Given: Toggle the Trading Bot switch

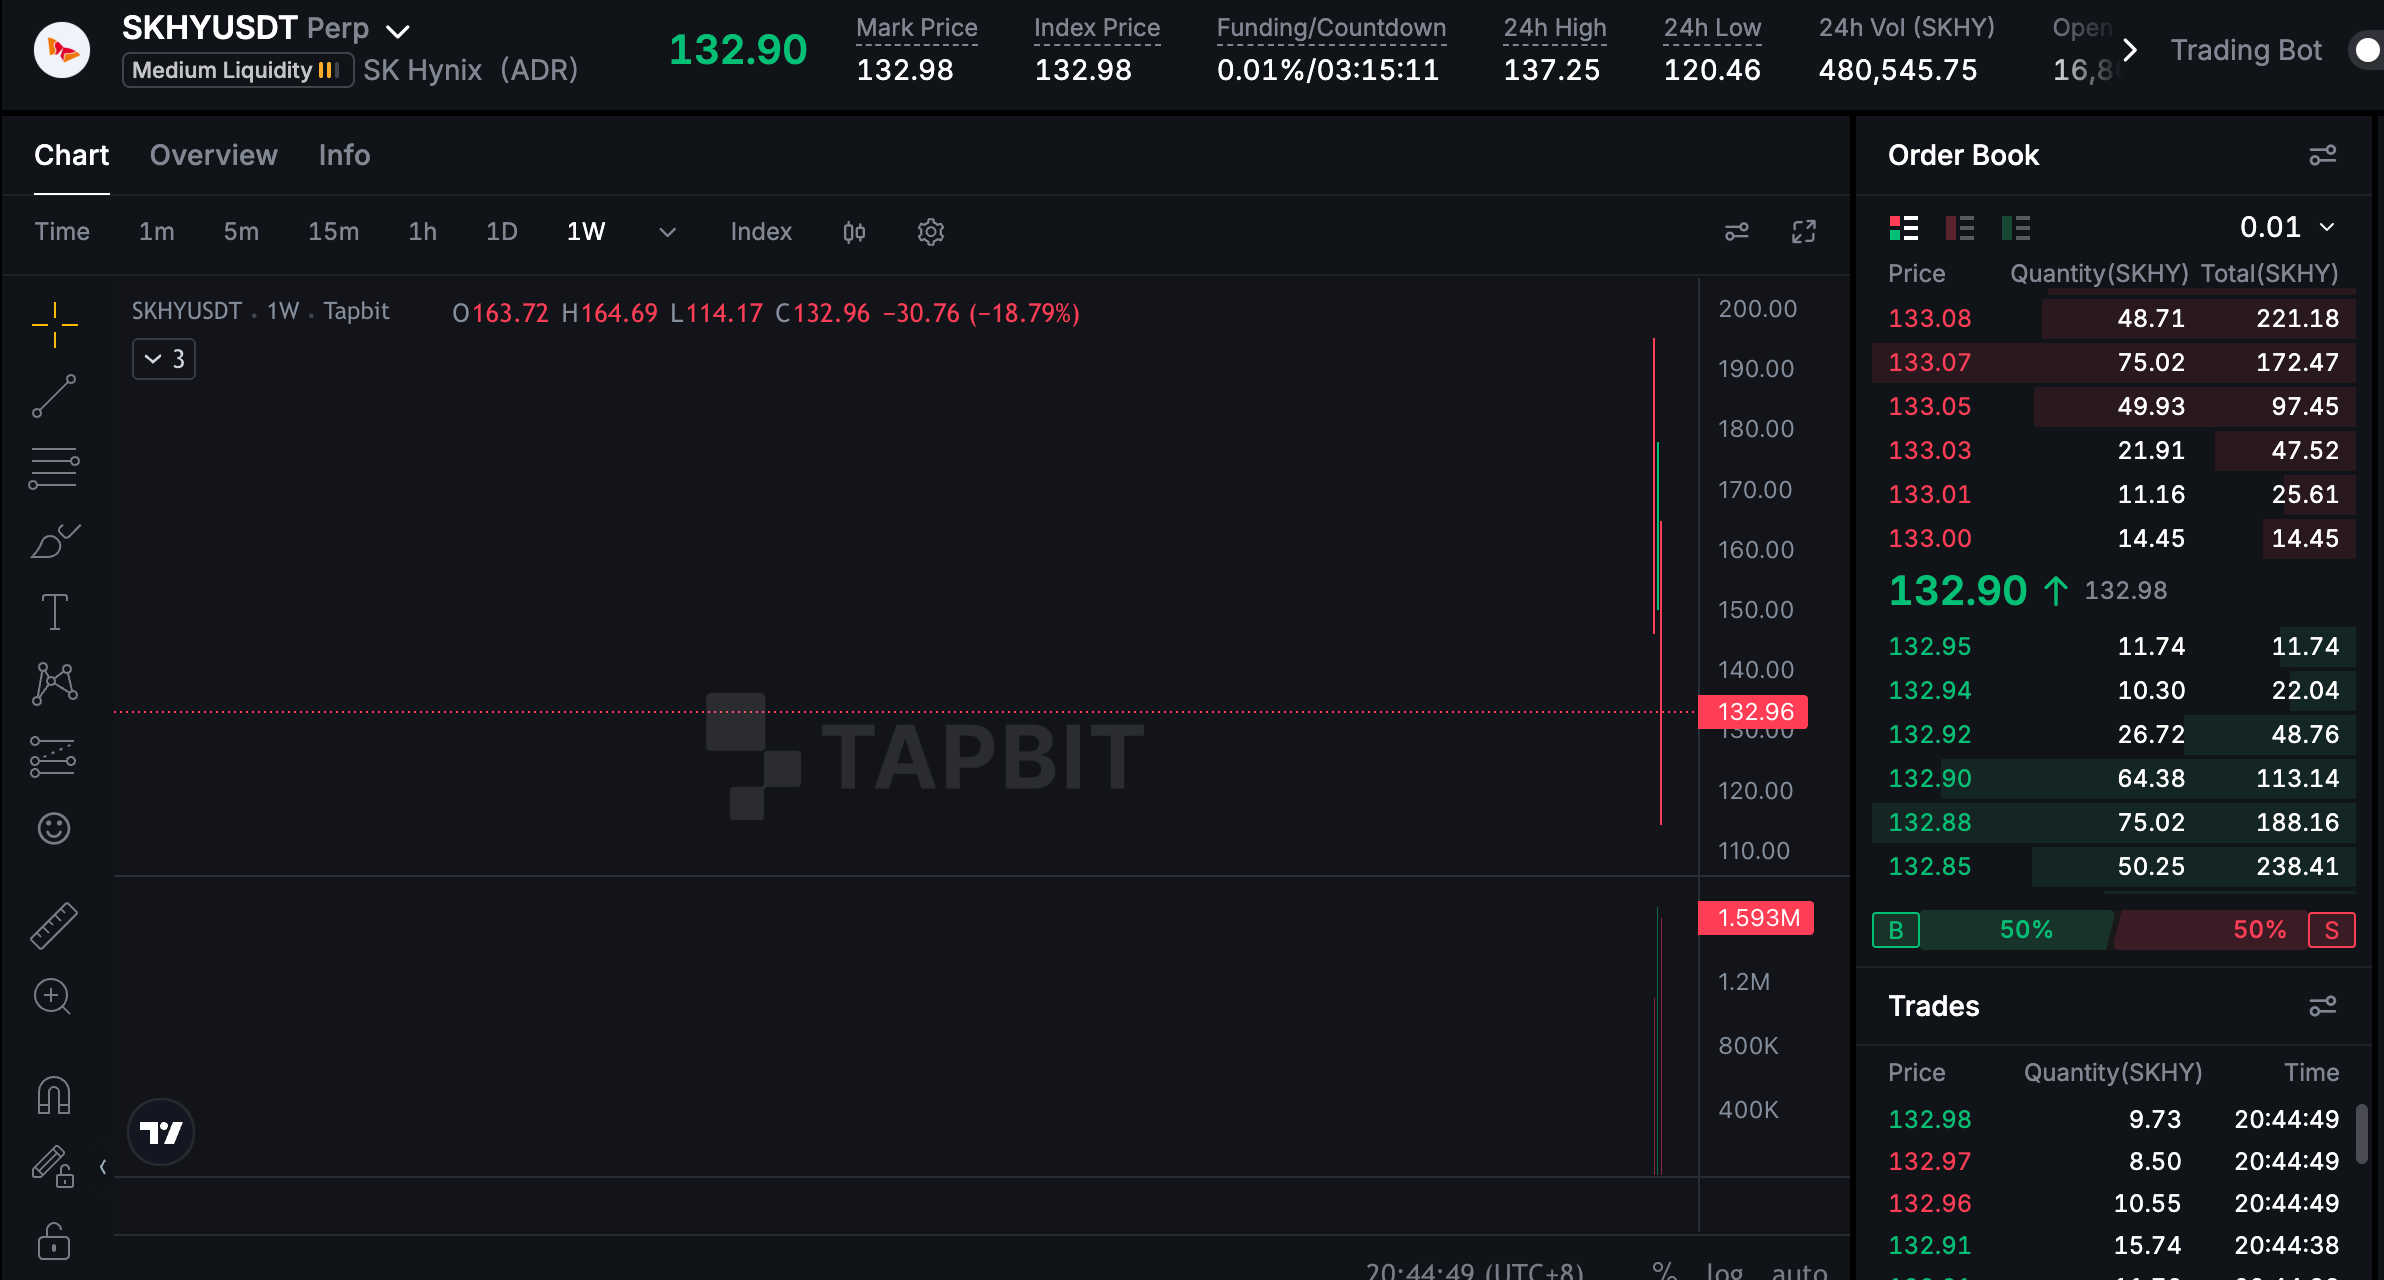Looking at the screenshot, I should point(2366,50).
